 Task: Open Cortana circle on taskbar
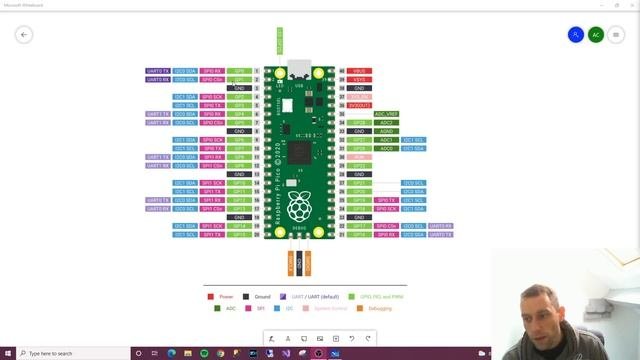click(138, 353)
